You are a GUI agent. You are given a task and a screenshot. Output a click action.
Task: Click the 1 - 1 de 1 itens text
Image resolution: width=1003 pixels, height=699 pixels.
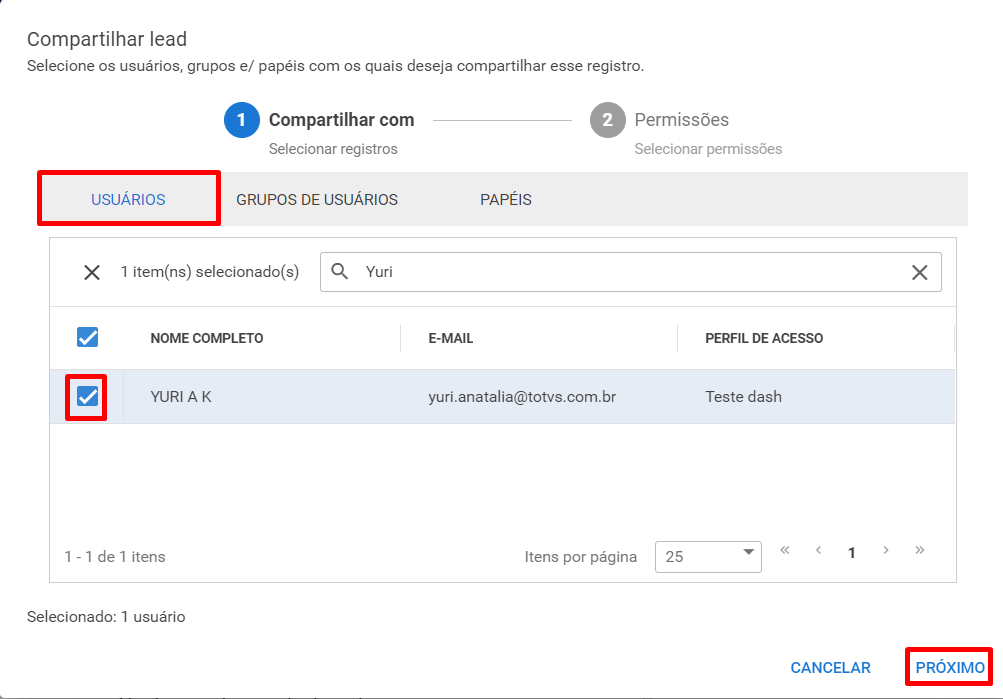tap(115, 556)
